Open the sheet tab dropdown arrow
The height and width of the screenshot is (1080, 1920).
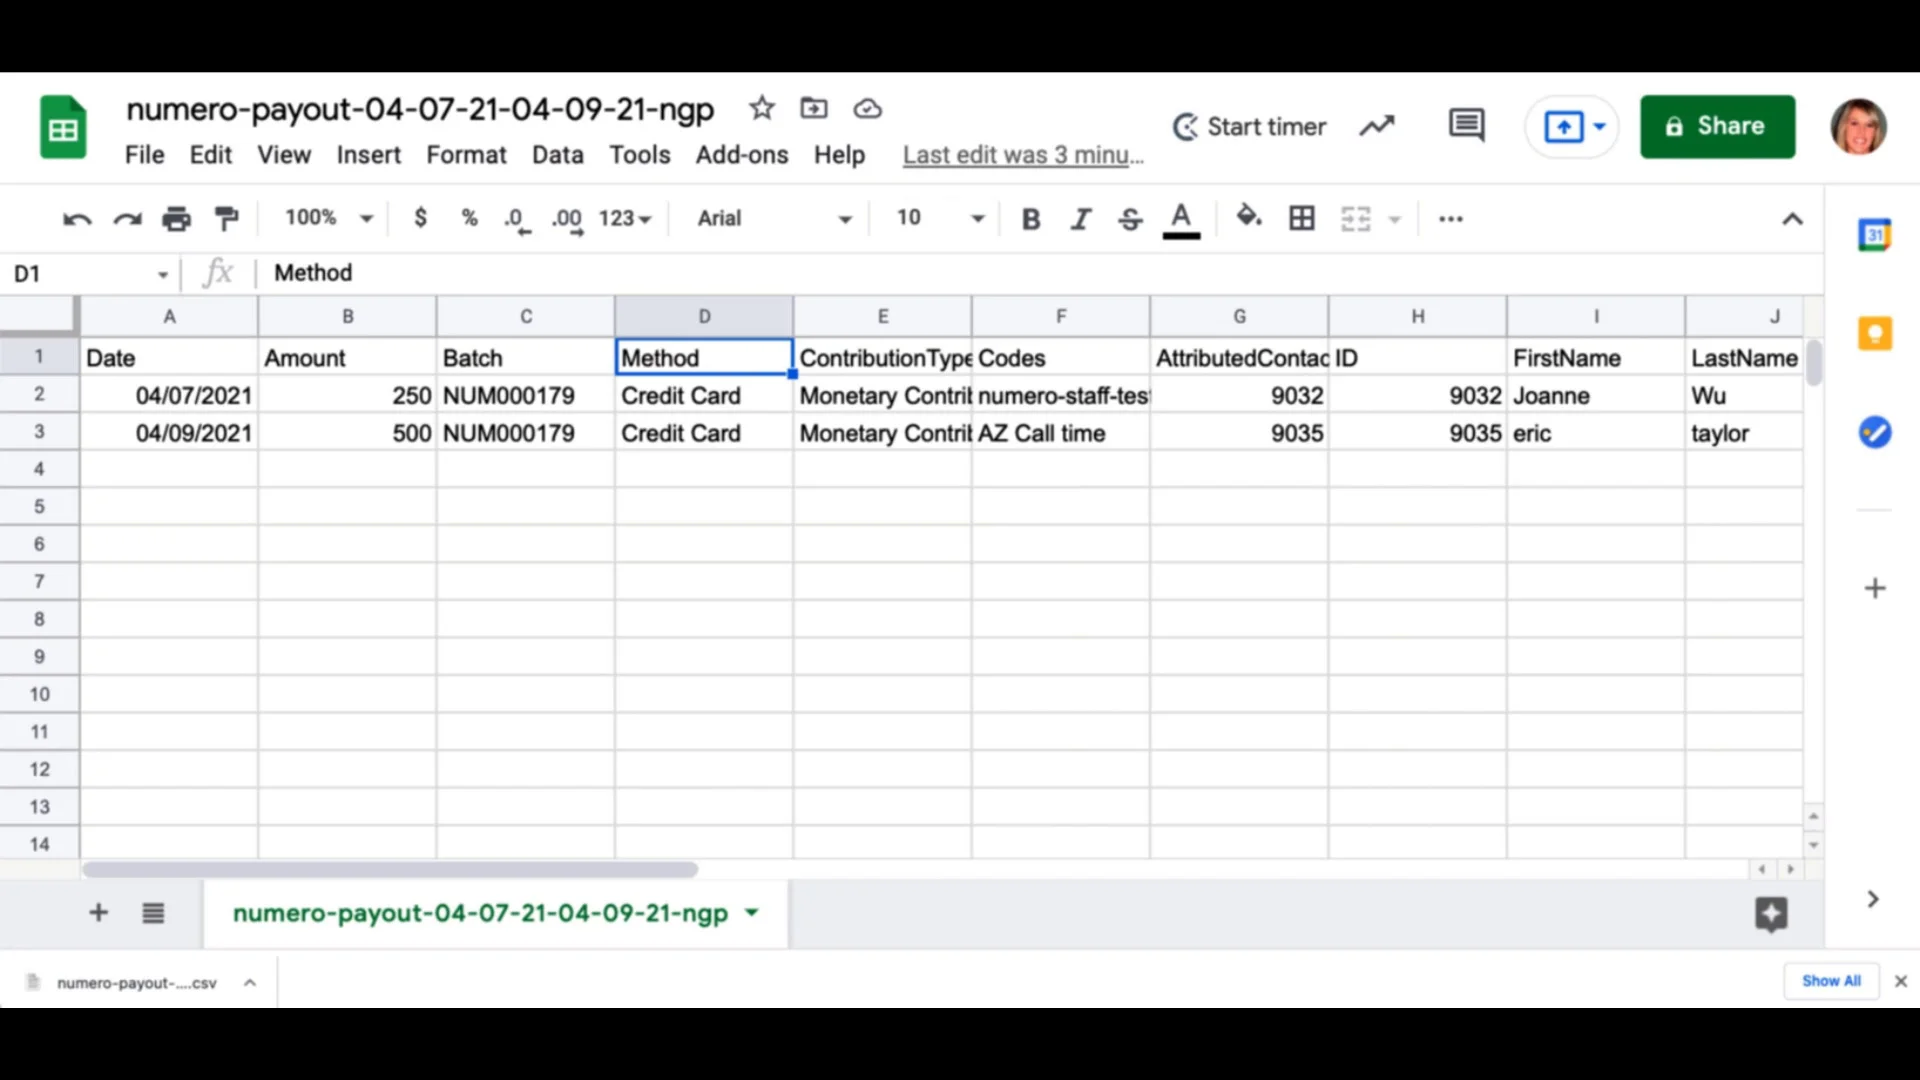click(x=752, y=912)
